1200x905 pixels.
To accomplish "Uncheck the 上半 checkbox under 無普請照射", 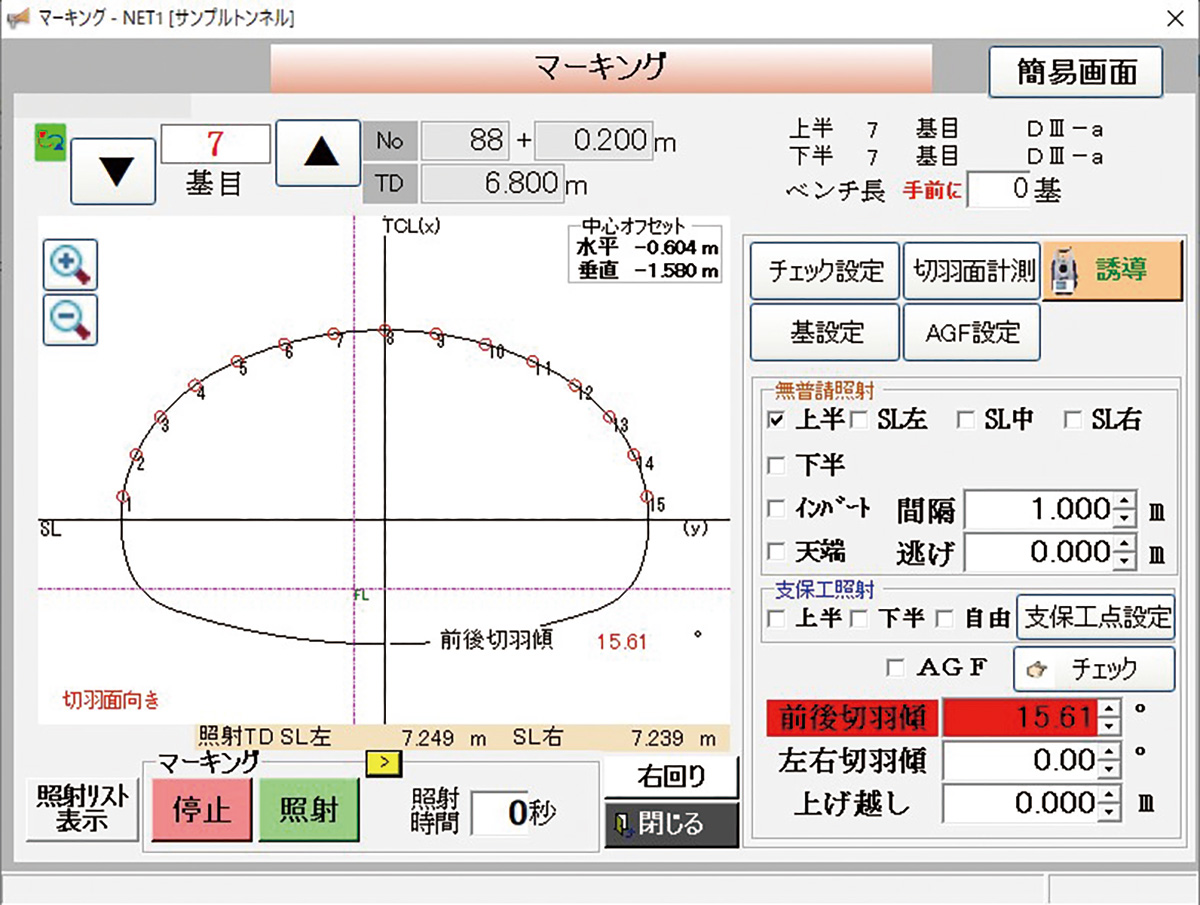I will coord(776,422).
